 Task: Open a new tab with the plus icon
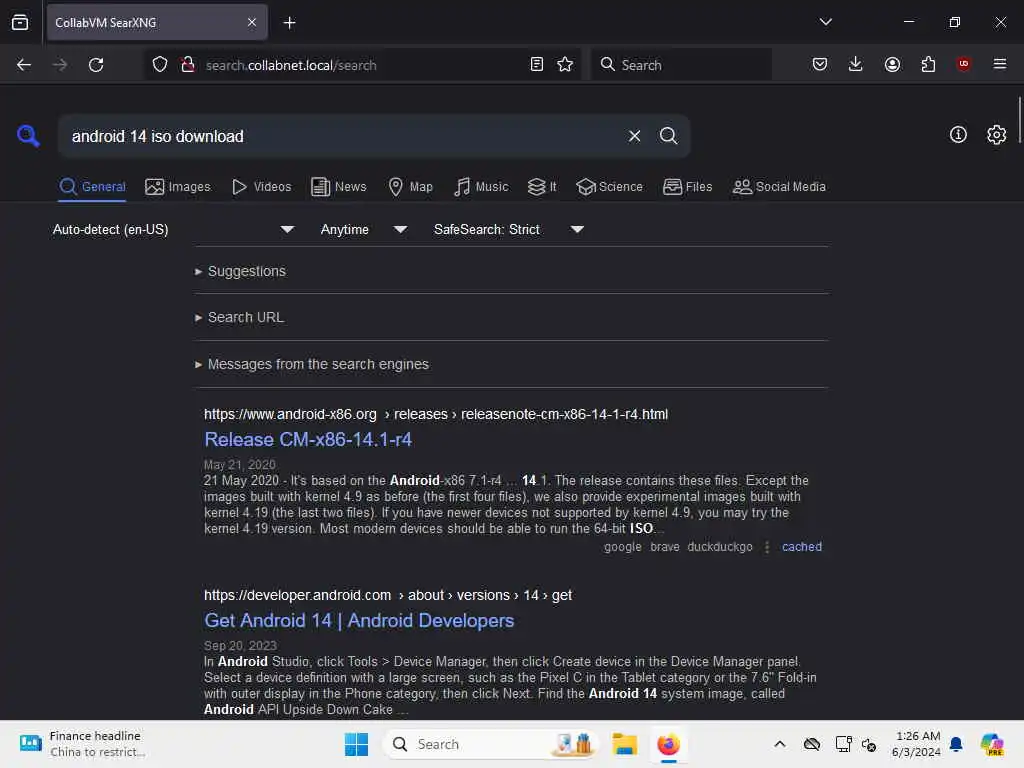click(x=289, y=23)
